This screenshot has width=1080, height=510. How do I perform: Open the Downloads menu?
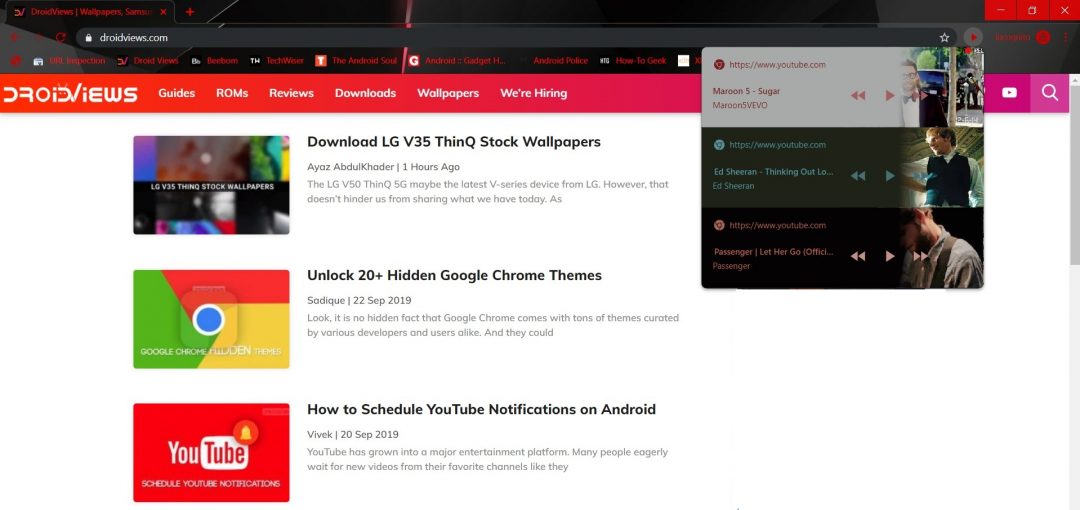(365, 93)
